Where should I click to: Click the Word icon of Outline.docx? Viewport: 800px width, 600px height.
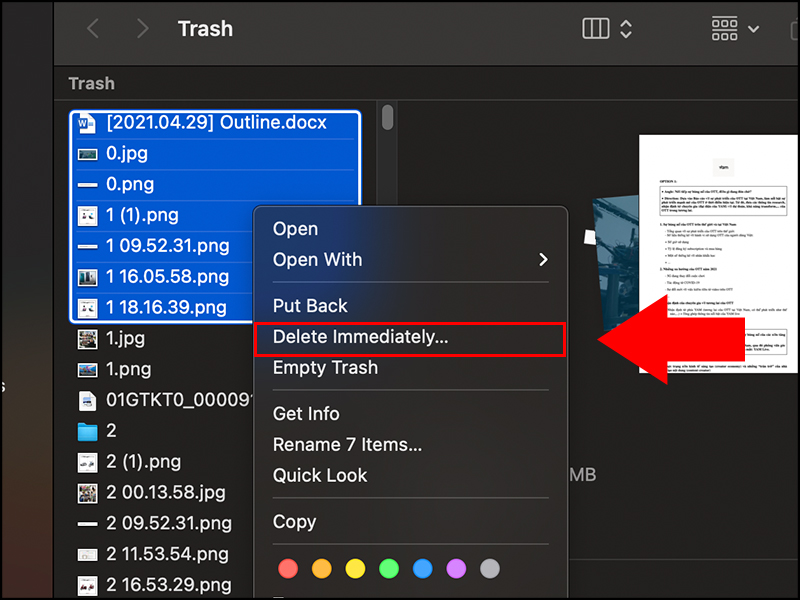click(x=87, y=123)
